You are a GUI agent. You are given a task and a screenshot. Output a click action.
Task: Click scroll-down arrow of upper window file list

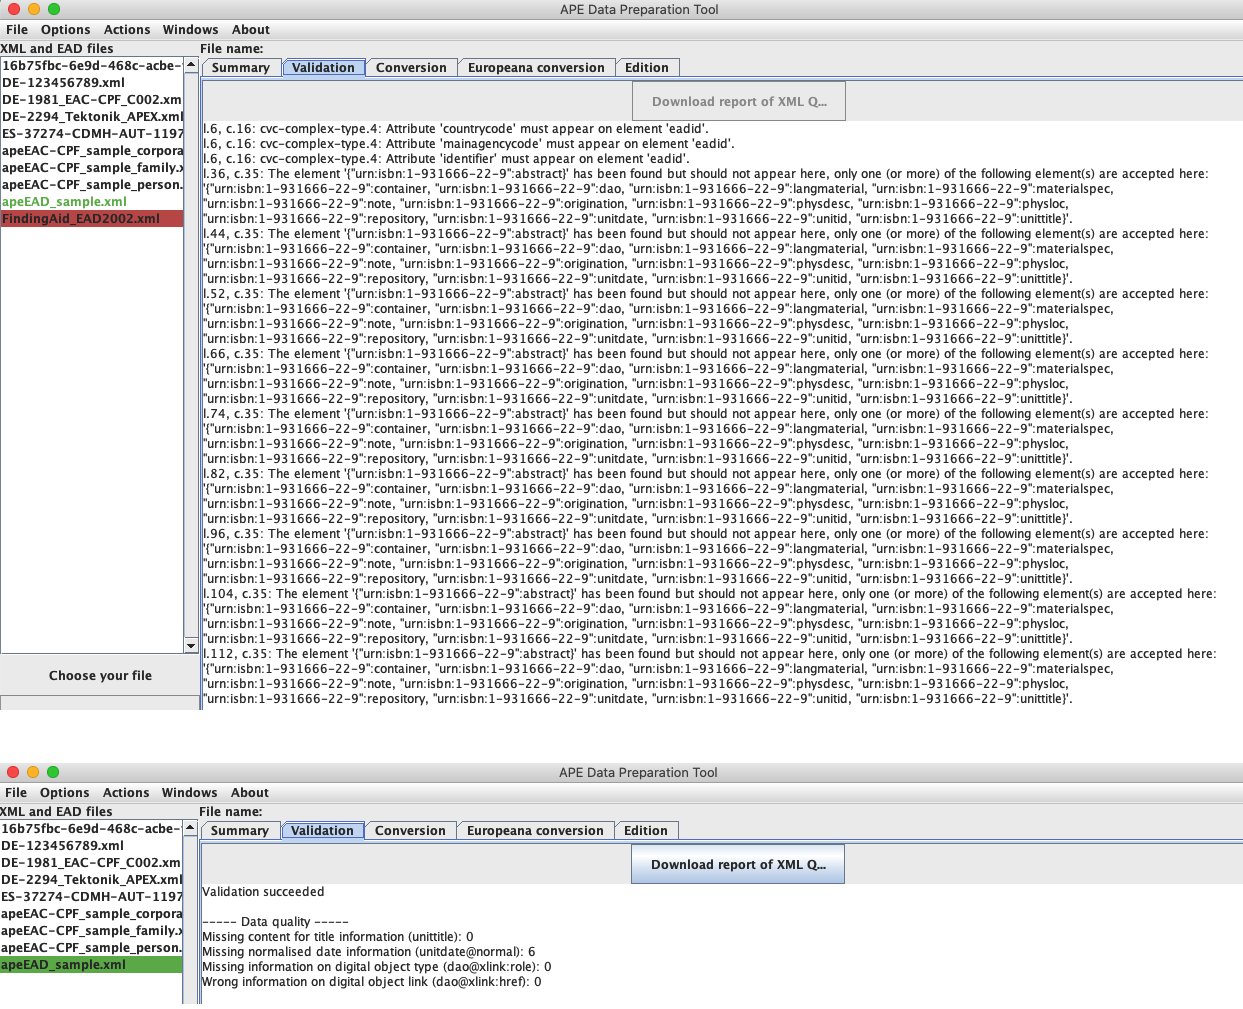point(191,646)
